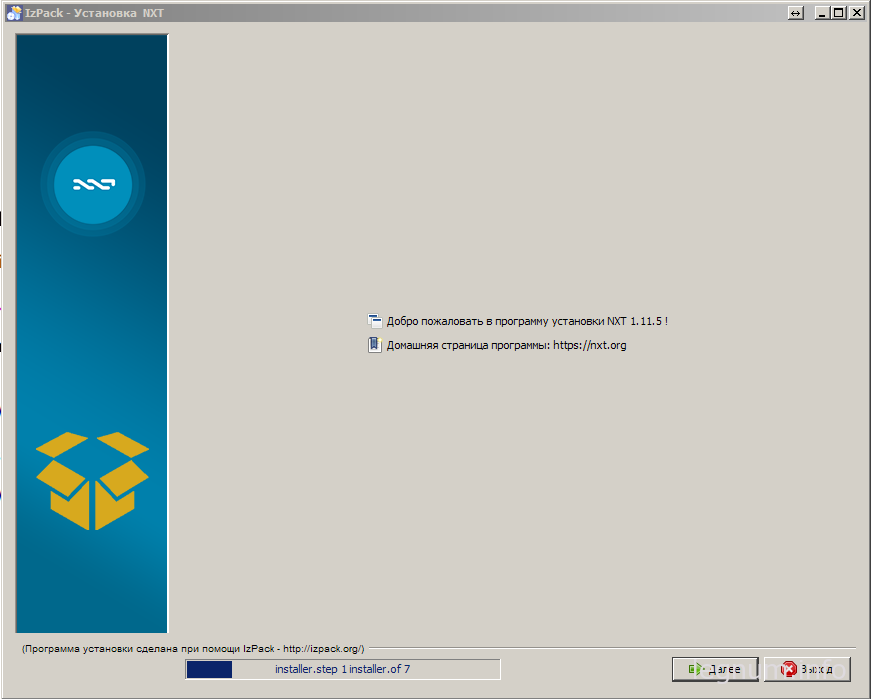This screenshot has width=871, height=699.
Task: Click the open box package image
Action: [x=92, y=481]
